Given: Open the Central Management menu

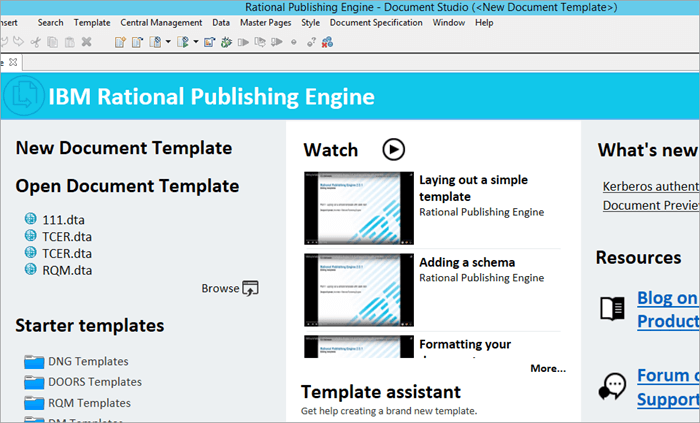Looking at the screenshot, I should [161, 22].
